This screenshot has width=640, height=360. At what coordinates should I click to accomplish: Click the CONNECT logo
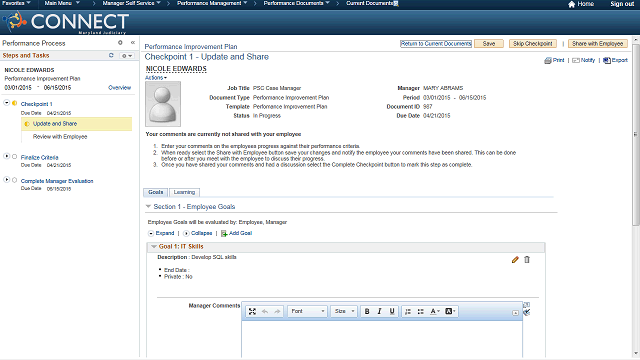pyautogui.click(x=66, y=22)
